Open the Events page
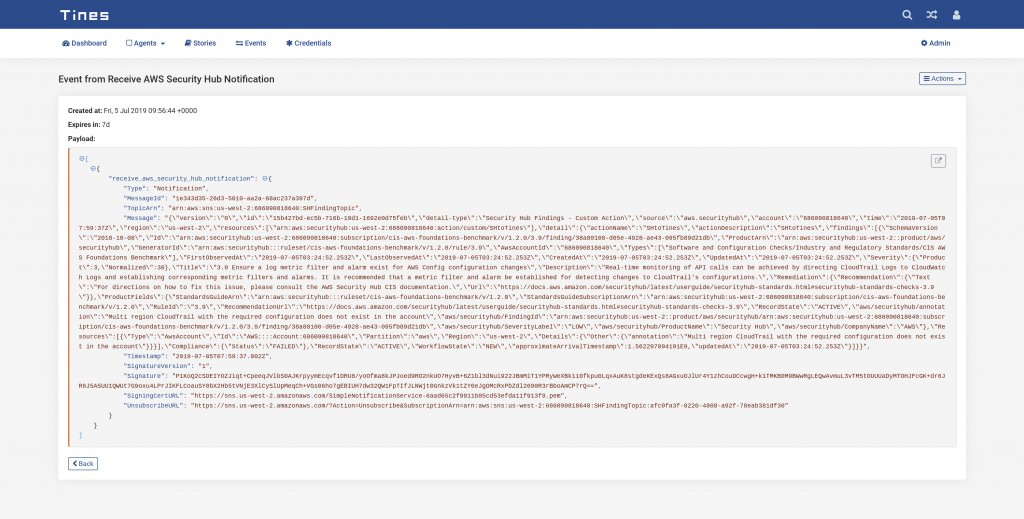Image resolution: width=1024 pixels, height=519 pixels. [251, 43]
